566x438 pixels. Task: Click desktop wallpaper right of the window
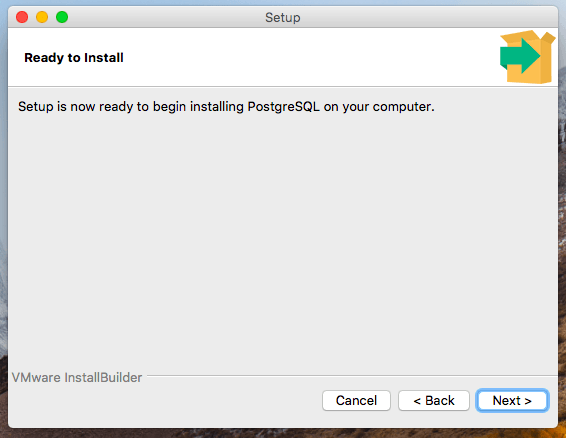562,217
